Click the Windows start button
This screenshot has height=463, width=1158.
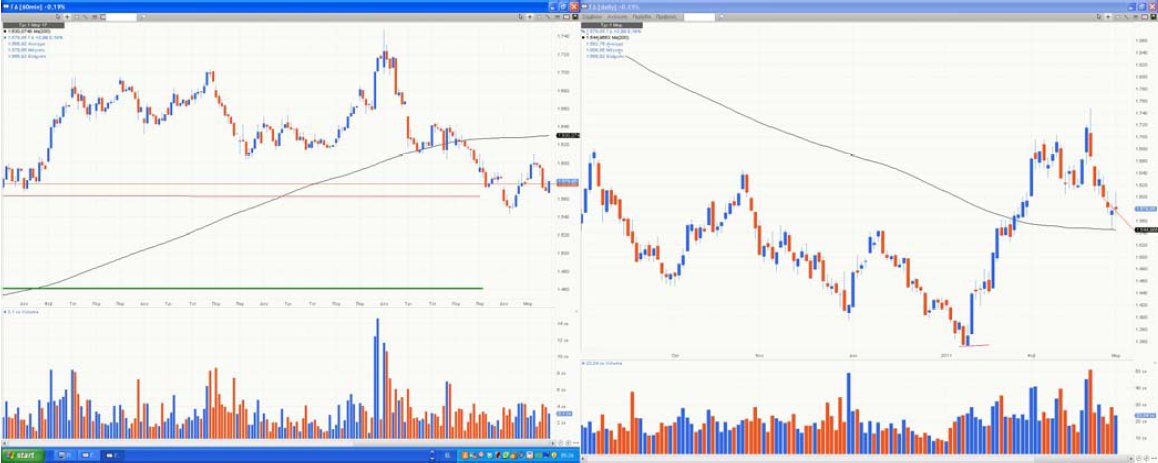click(x=20, y=455)
